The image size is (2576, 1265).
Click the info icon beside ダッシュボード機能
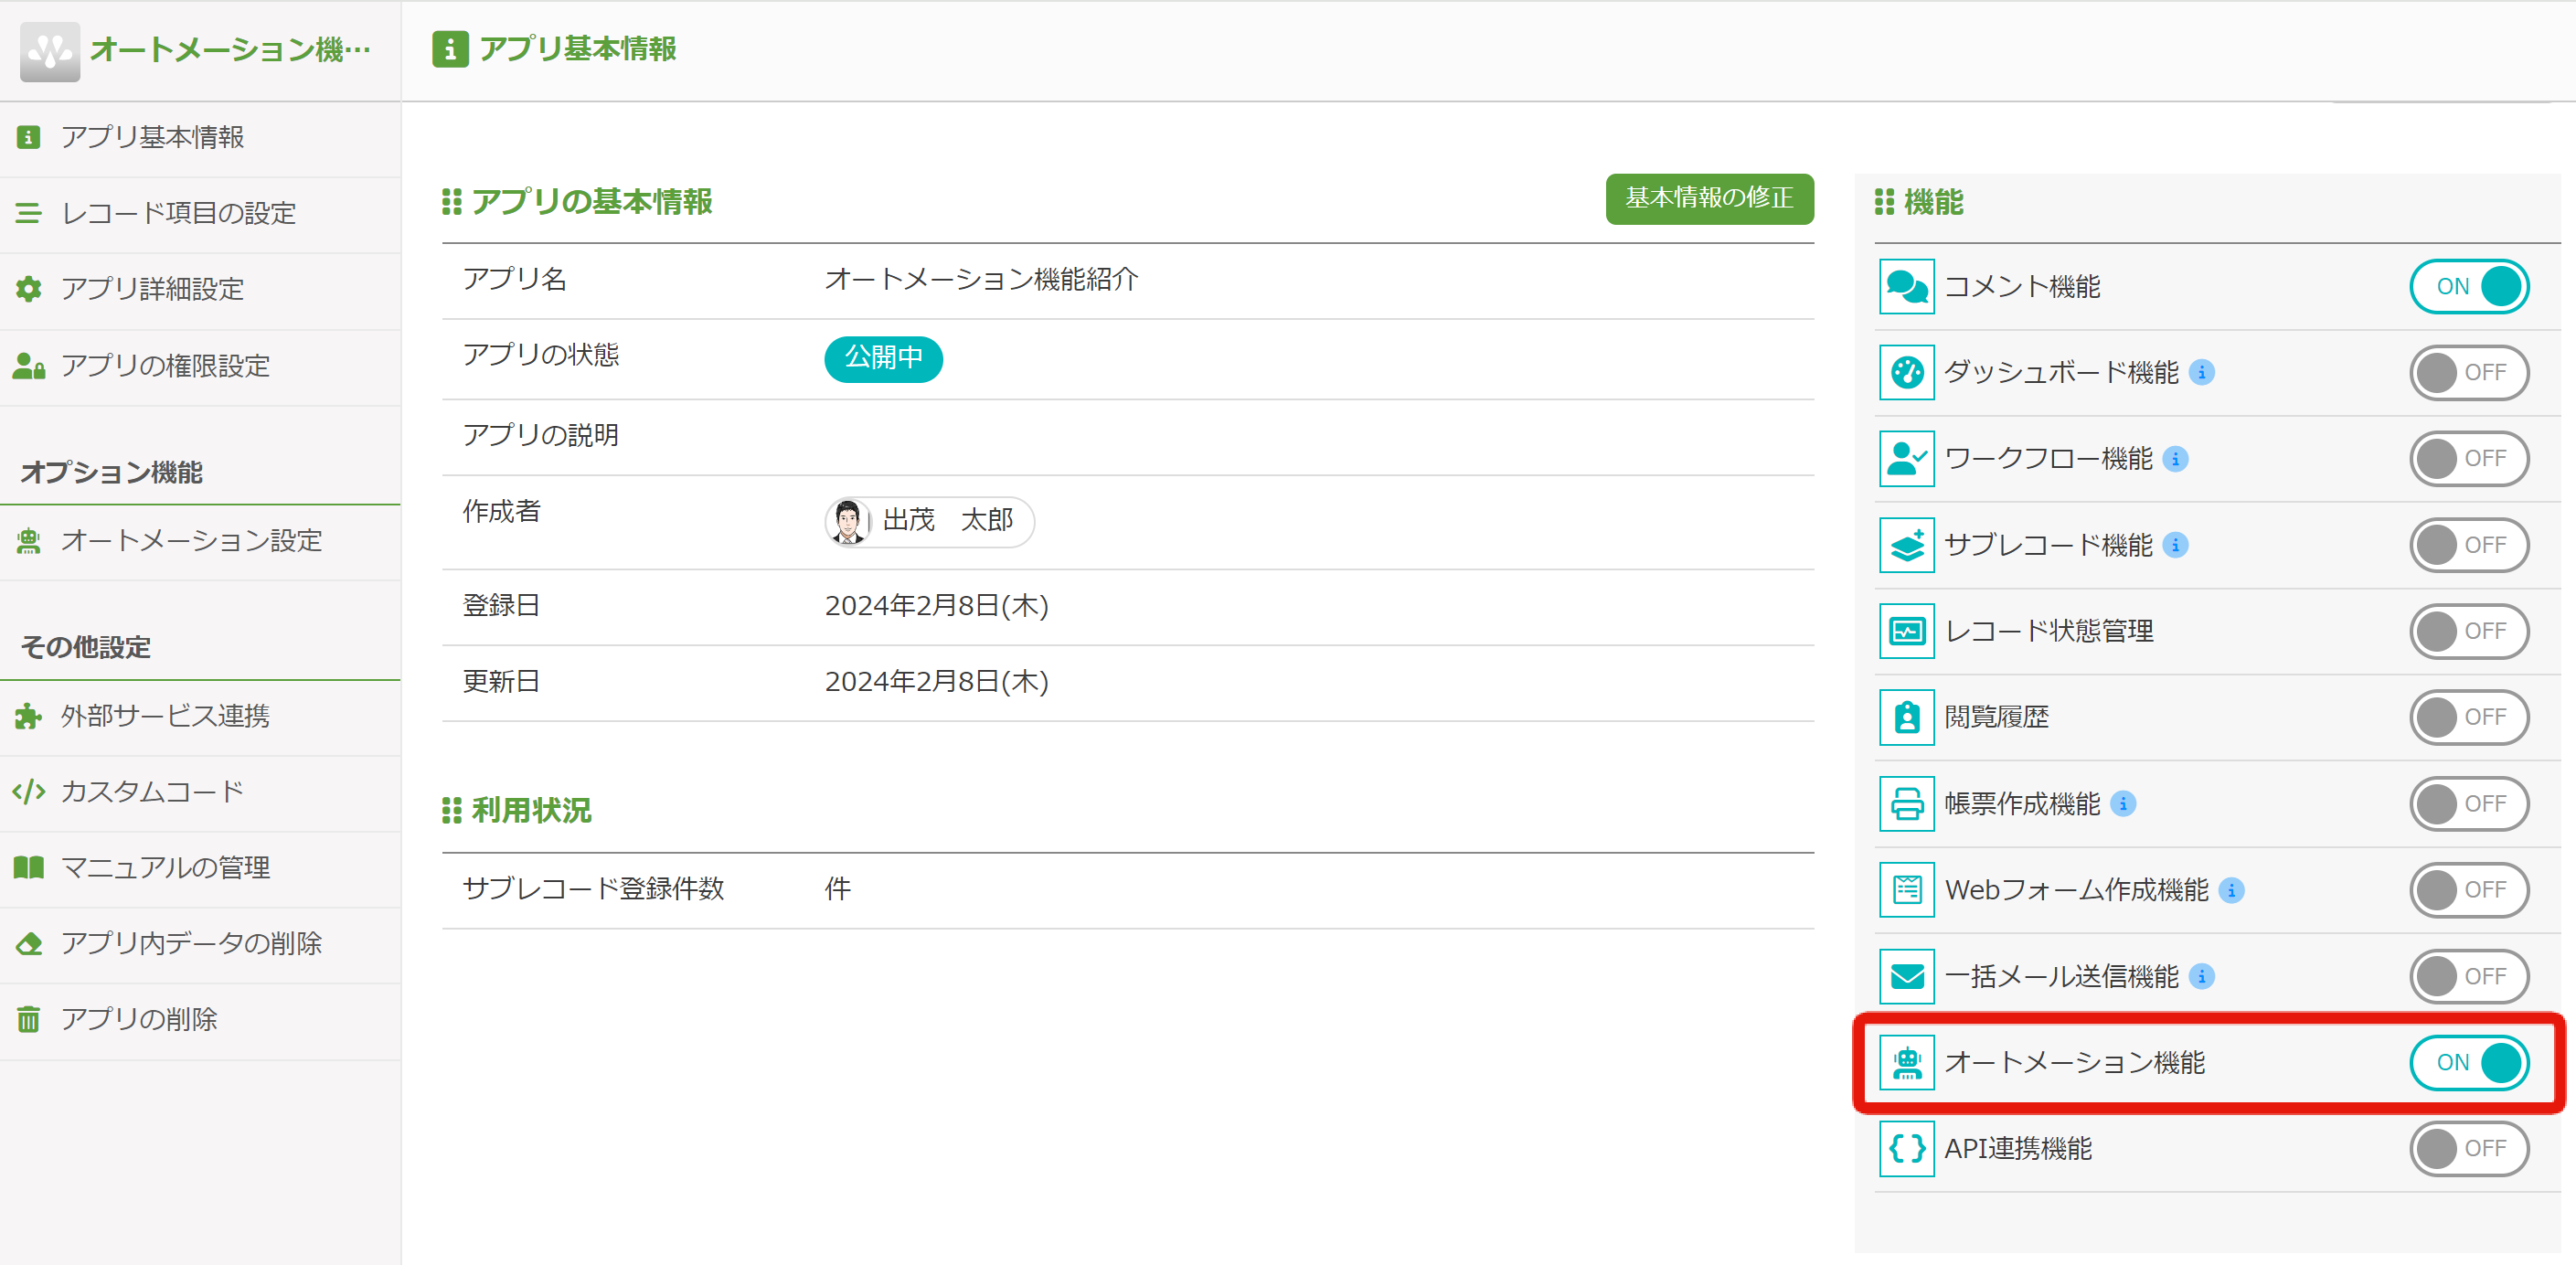pyautogui.click(x=2201, y=373)
